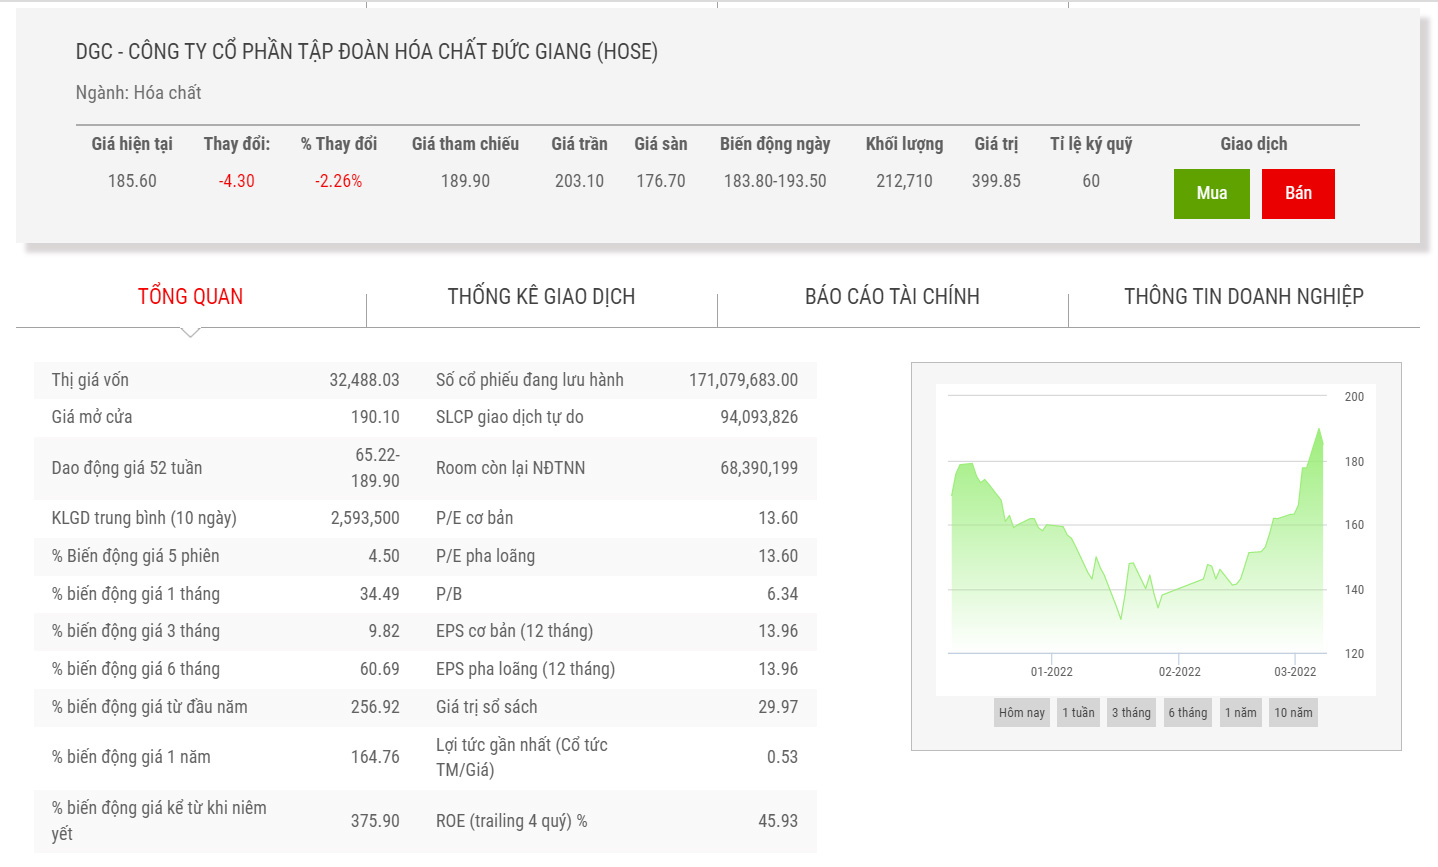Image resolution: width=1438 pixels, height=867 pixels.
Task: Display the 1 năm chart range
Action: 1240,713
